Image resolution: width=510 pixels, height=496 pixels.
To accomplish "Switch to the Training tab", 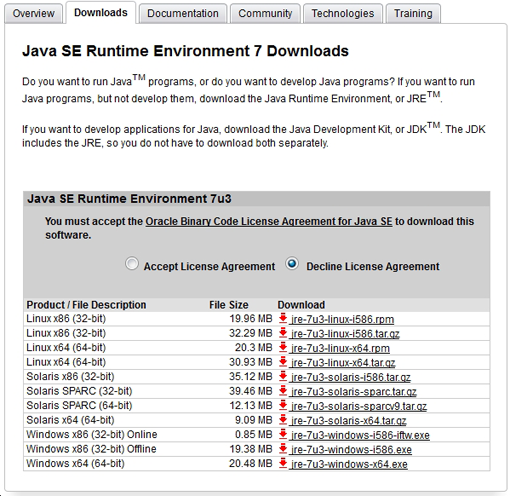I will coord(413,13).
